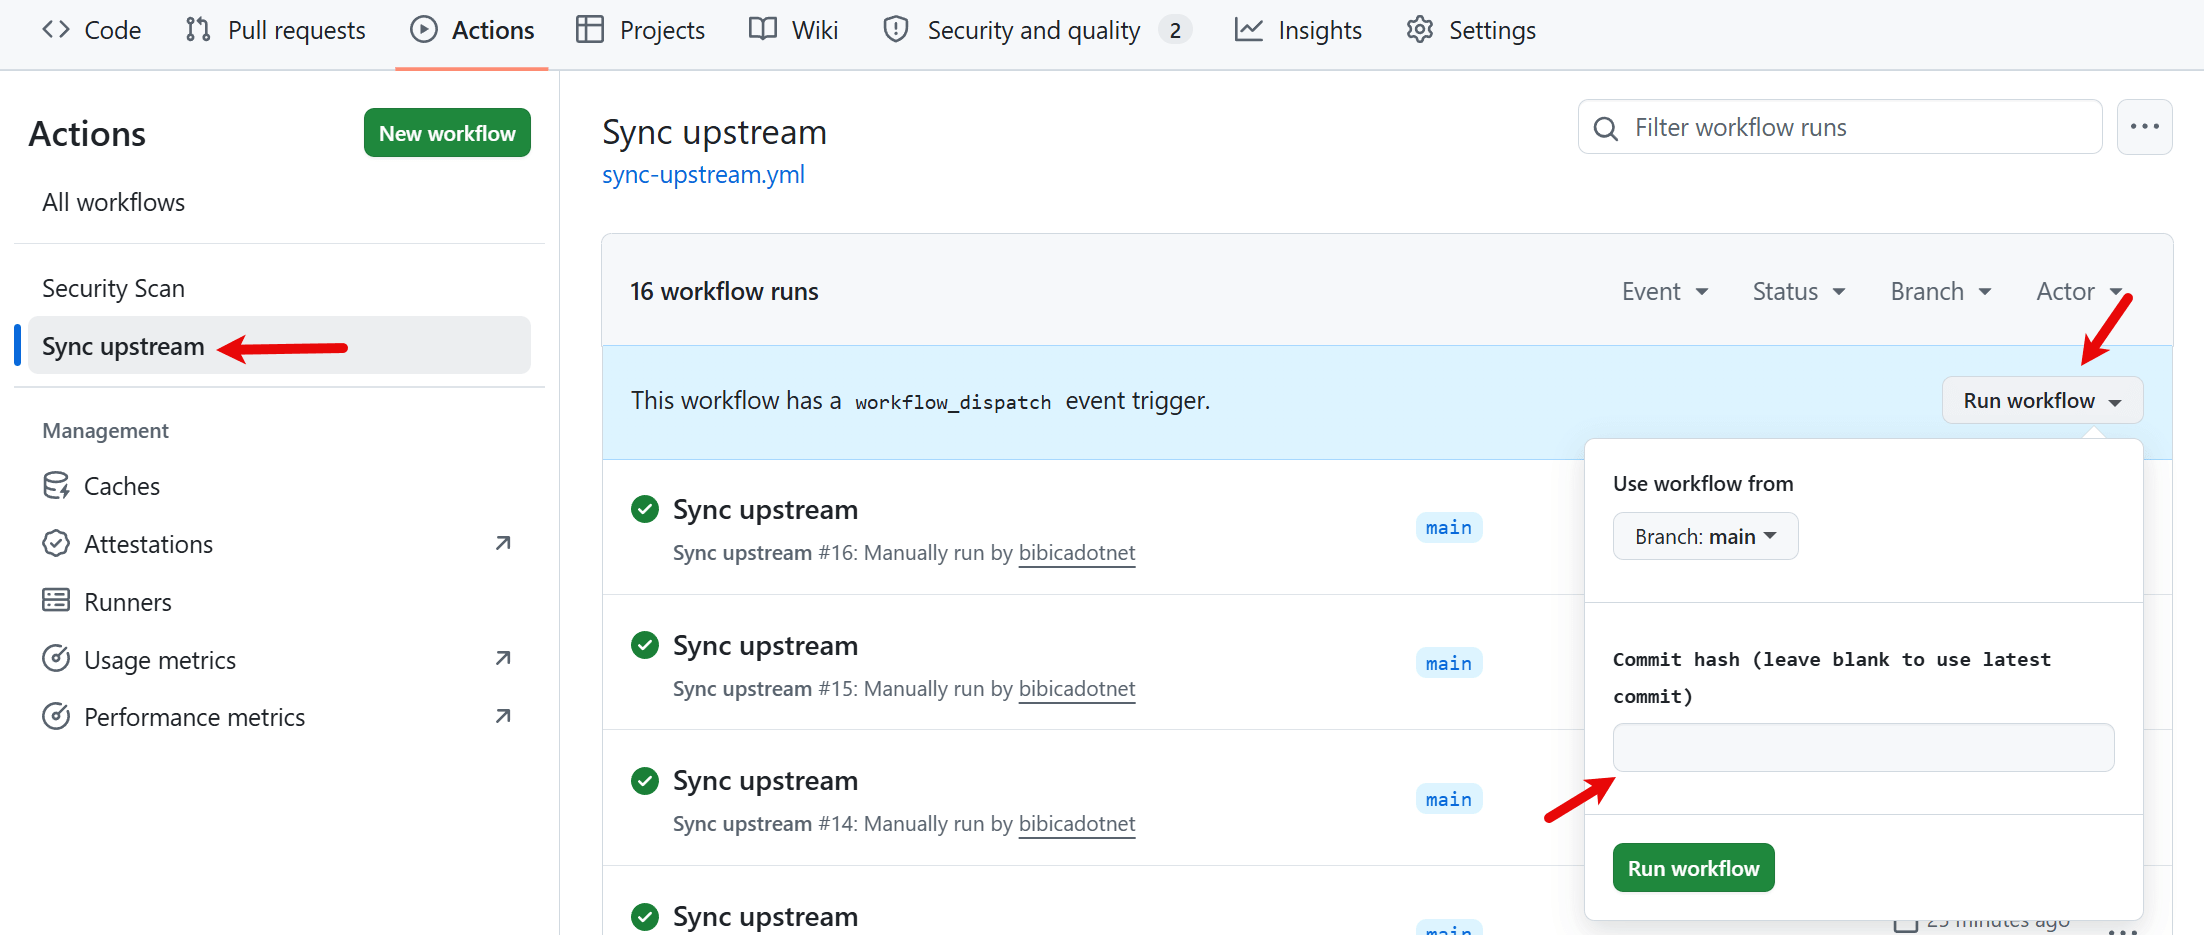Click success checkmark of run #16

(645, 509)
